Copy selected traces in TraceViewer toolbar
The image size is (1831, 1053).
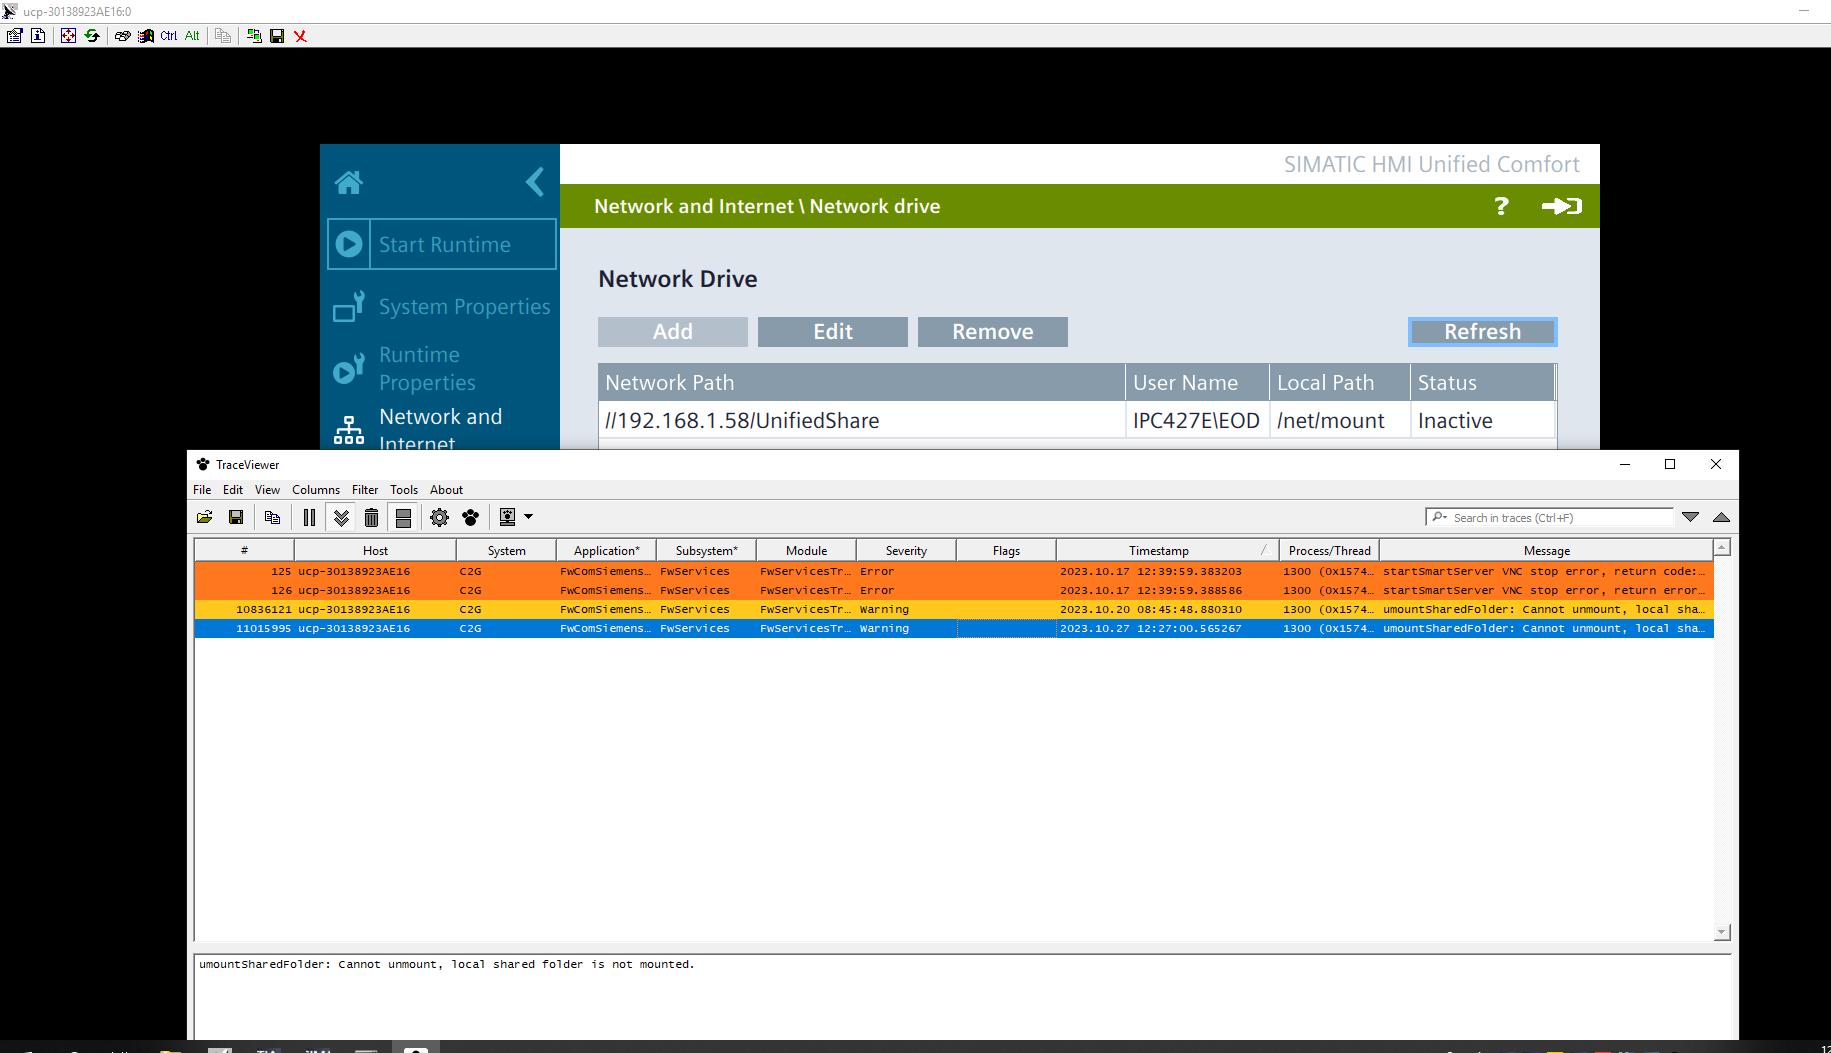click(x=272, y=517)
